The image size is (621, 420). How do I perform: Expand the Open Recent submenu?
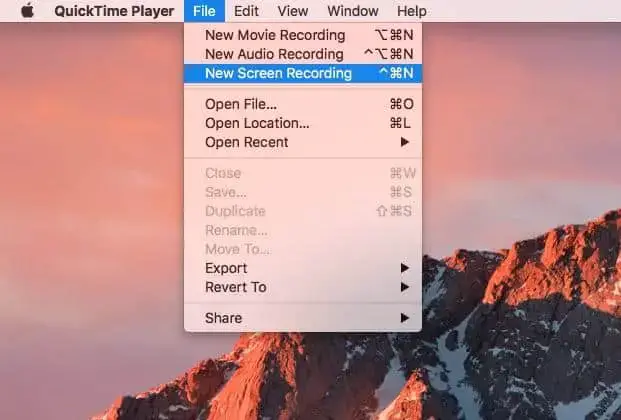point(303,142)
